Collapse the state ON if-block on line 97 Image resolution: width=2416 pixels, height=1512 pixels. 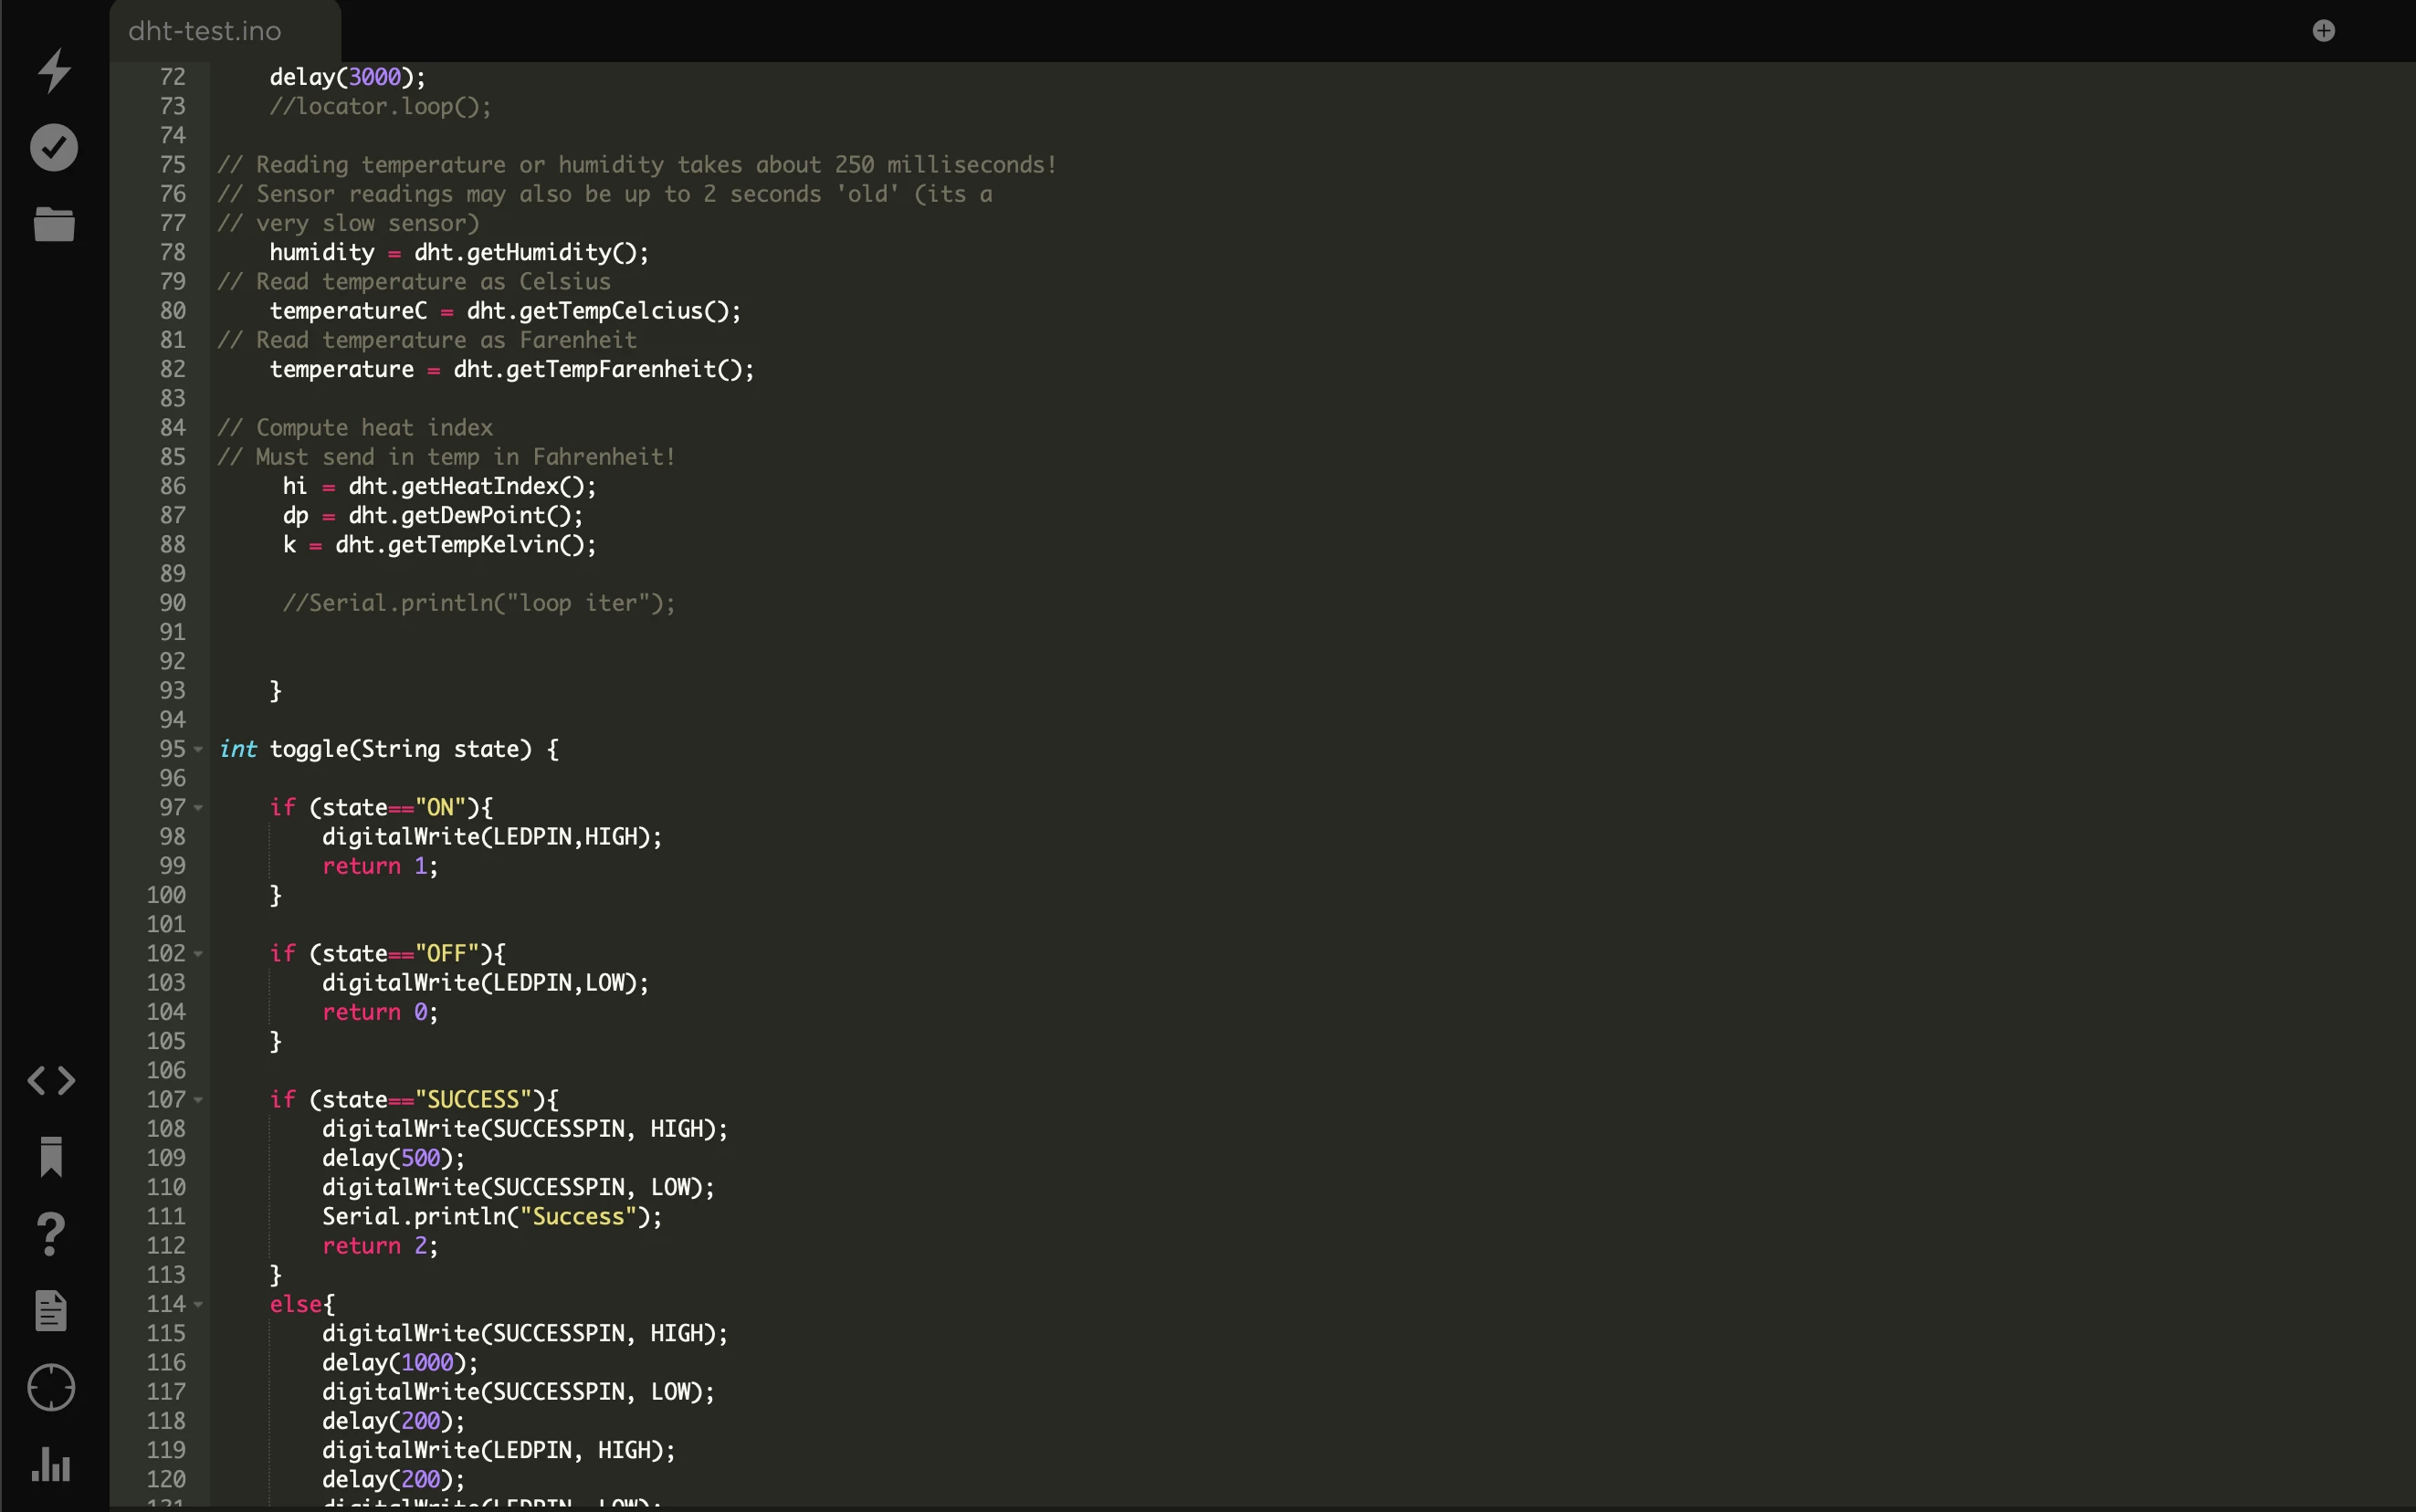point(198,807)
